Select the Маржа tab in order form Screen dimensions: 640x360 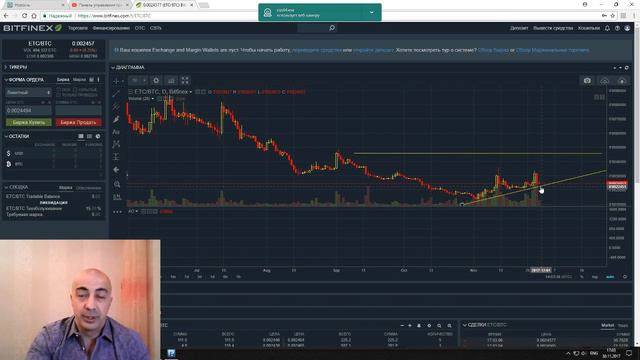79,80
